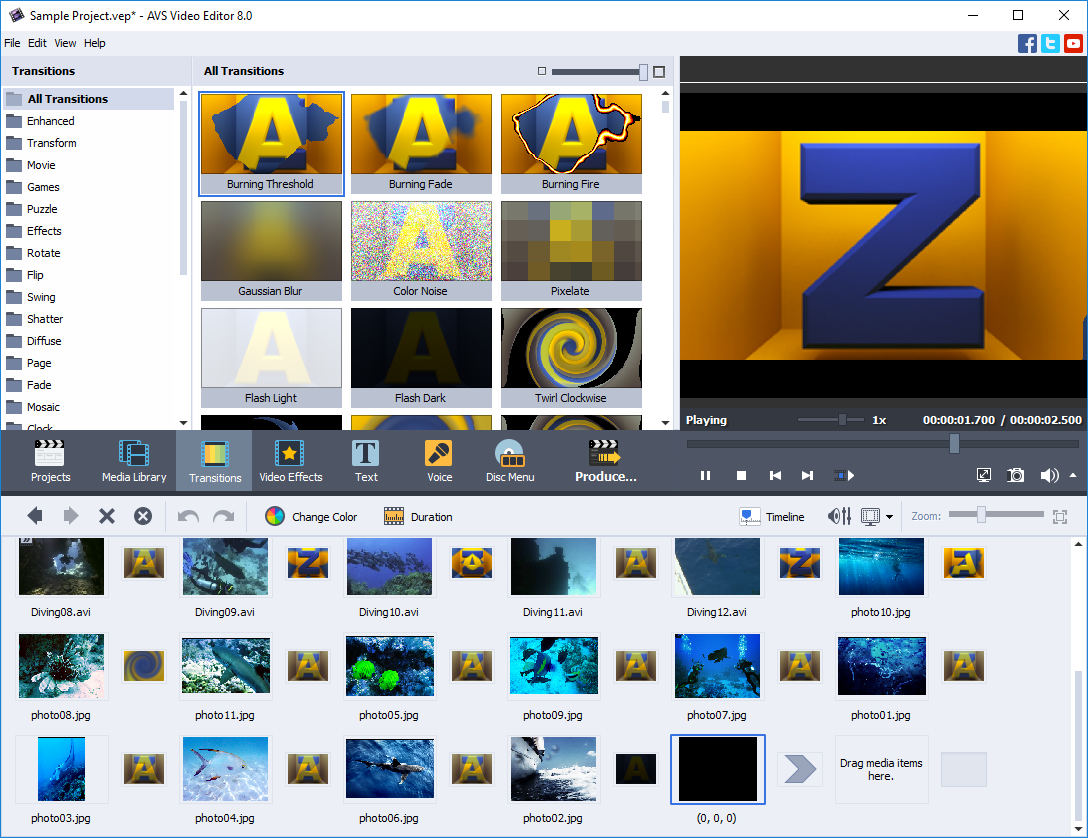Viewport: 1088px width, 838px height.
Task: Open the Voice recording tool
Action: click(x=438, y=459)
